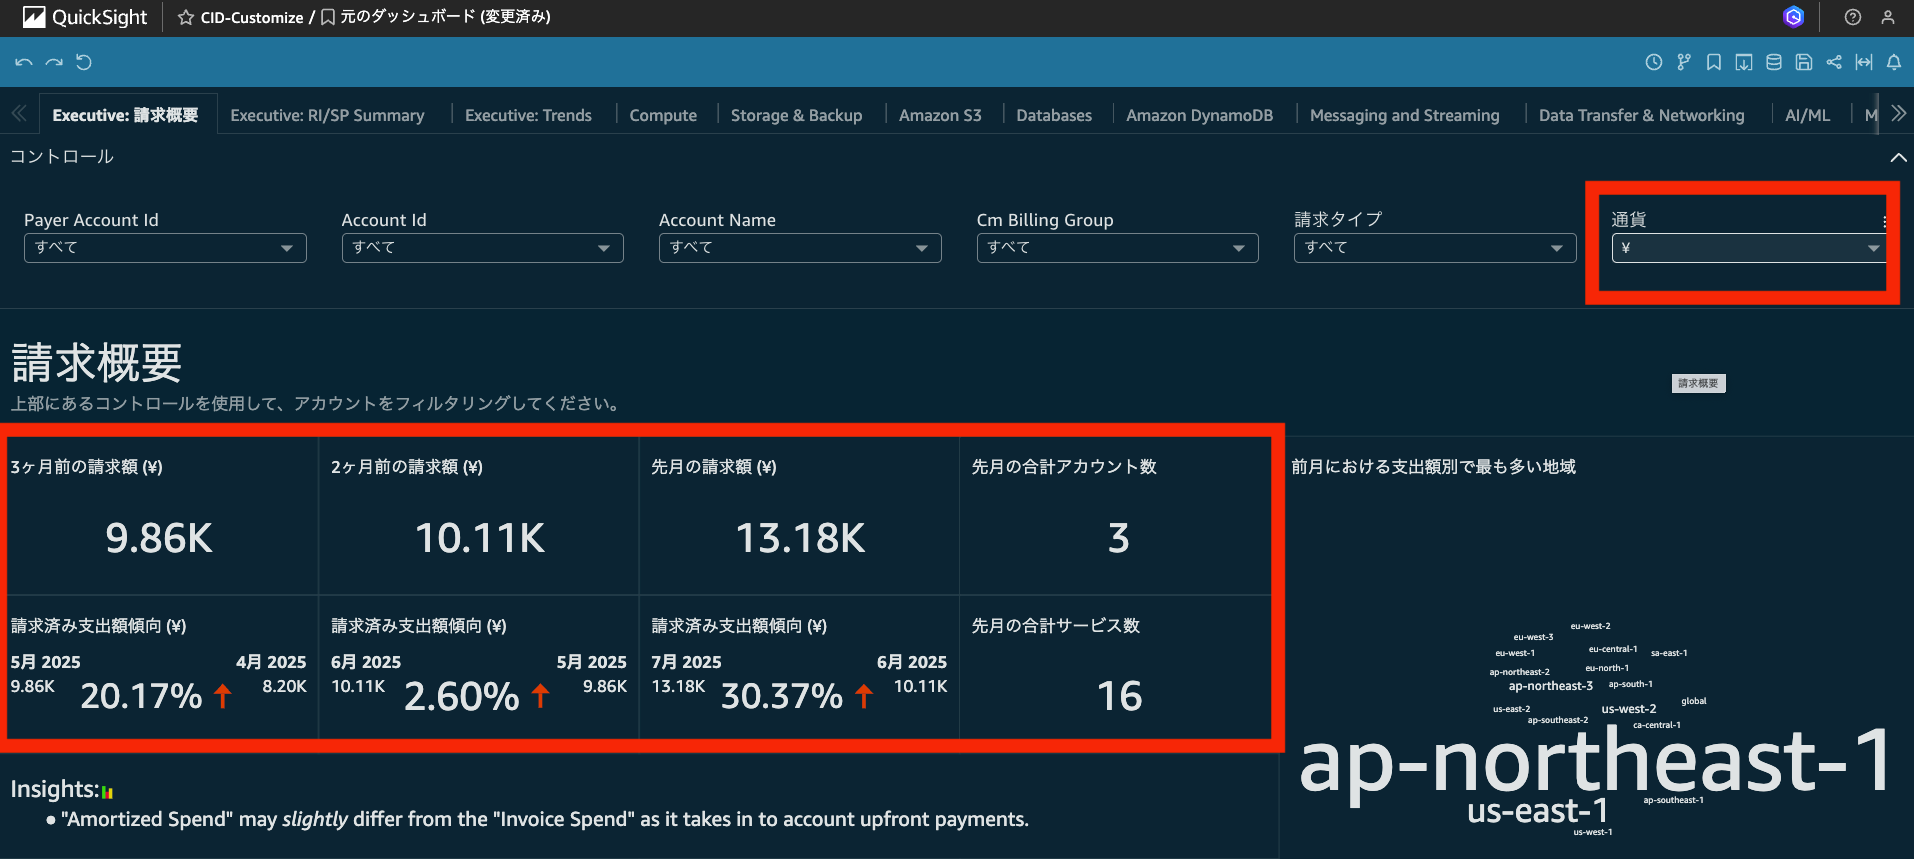Click the 10.11K 2ヶ月前の請求額 value
This screenshot has height=859, width=1914.
pos(480,538)
